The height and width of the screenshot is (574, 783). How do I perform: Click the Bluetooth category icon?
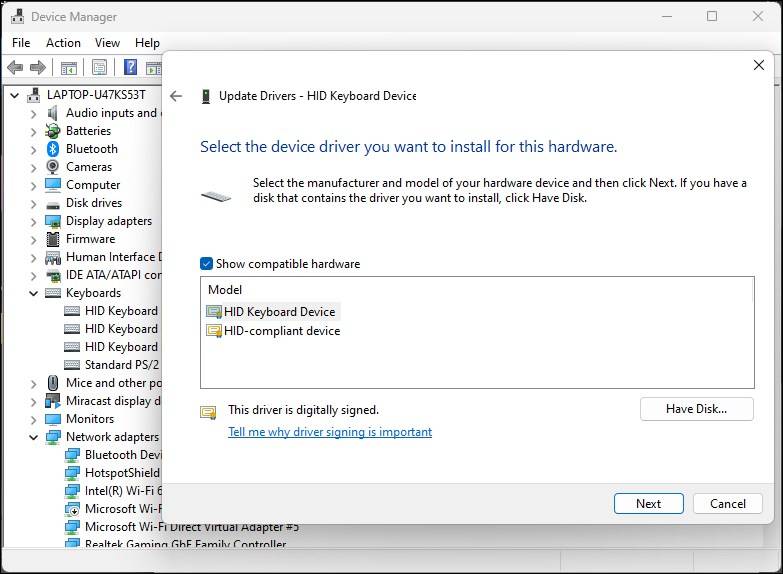pos(53,149)
